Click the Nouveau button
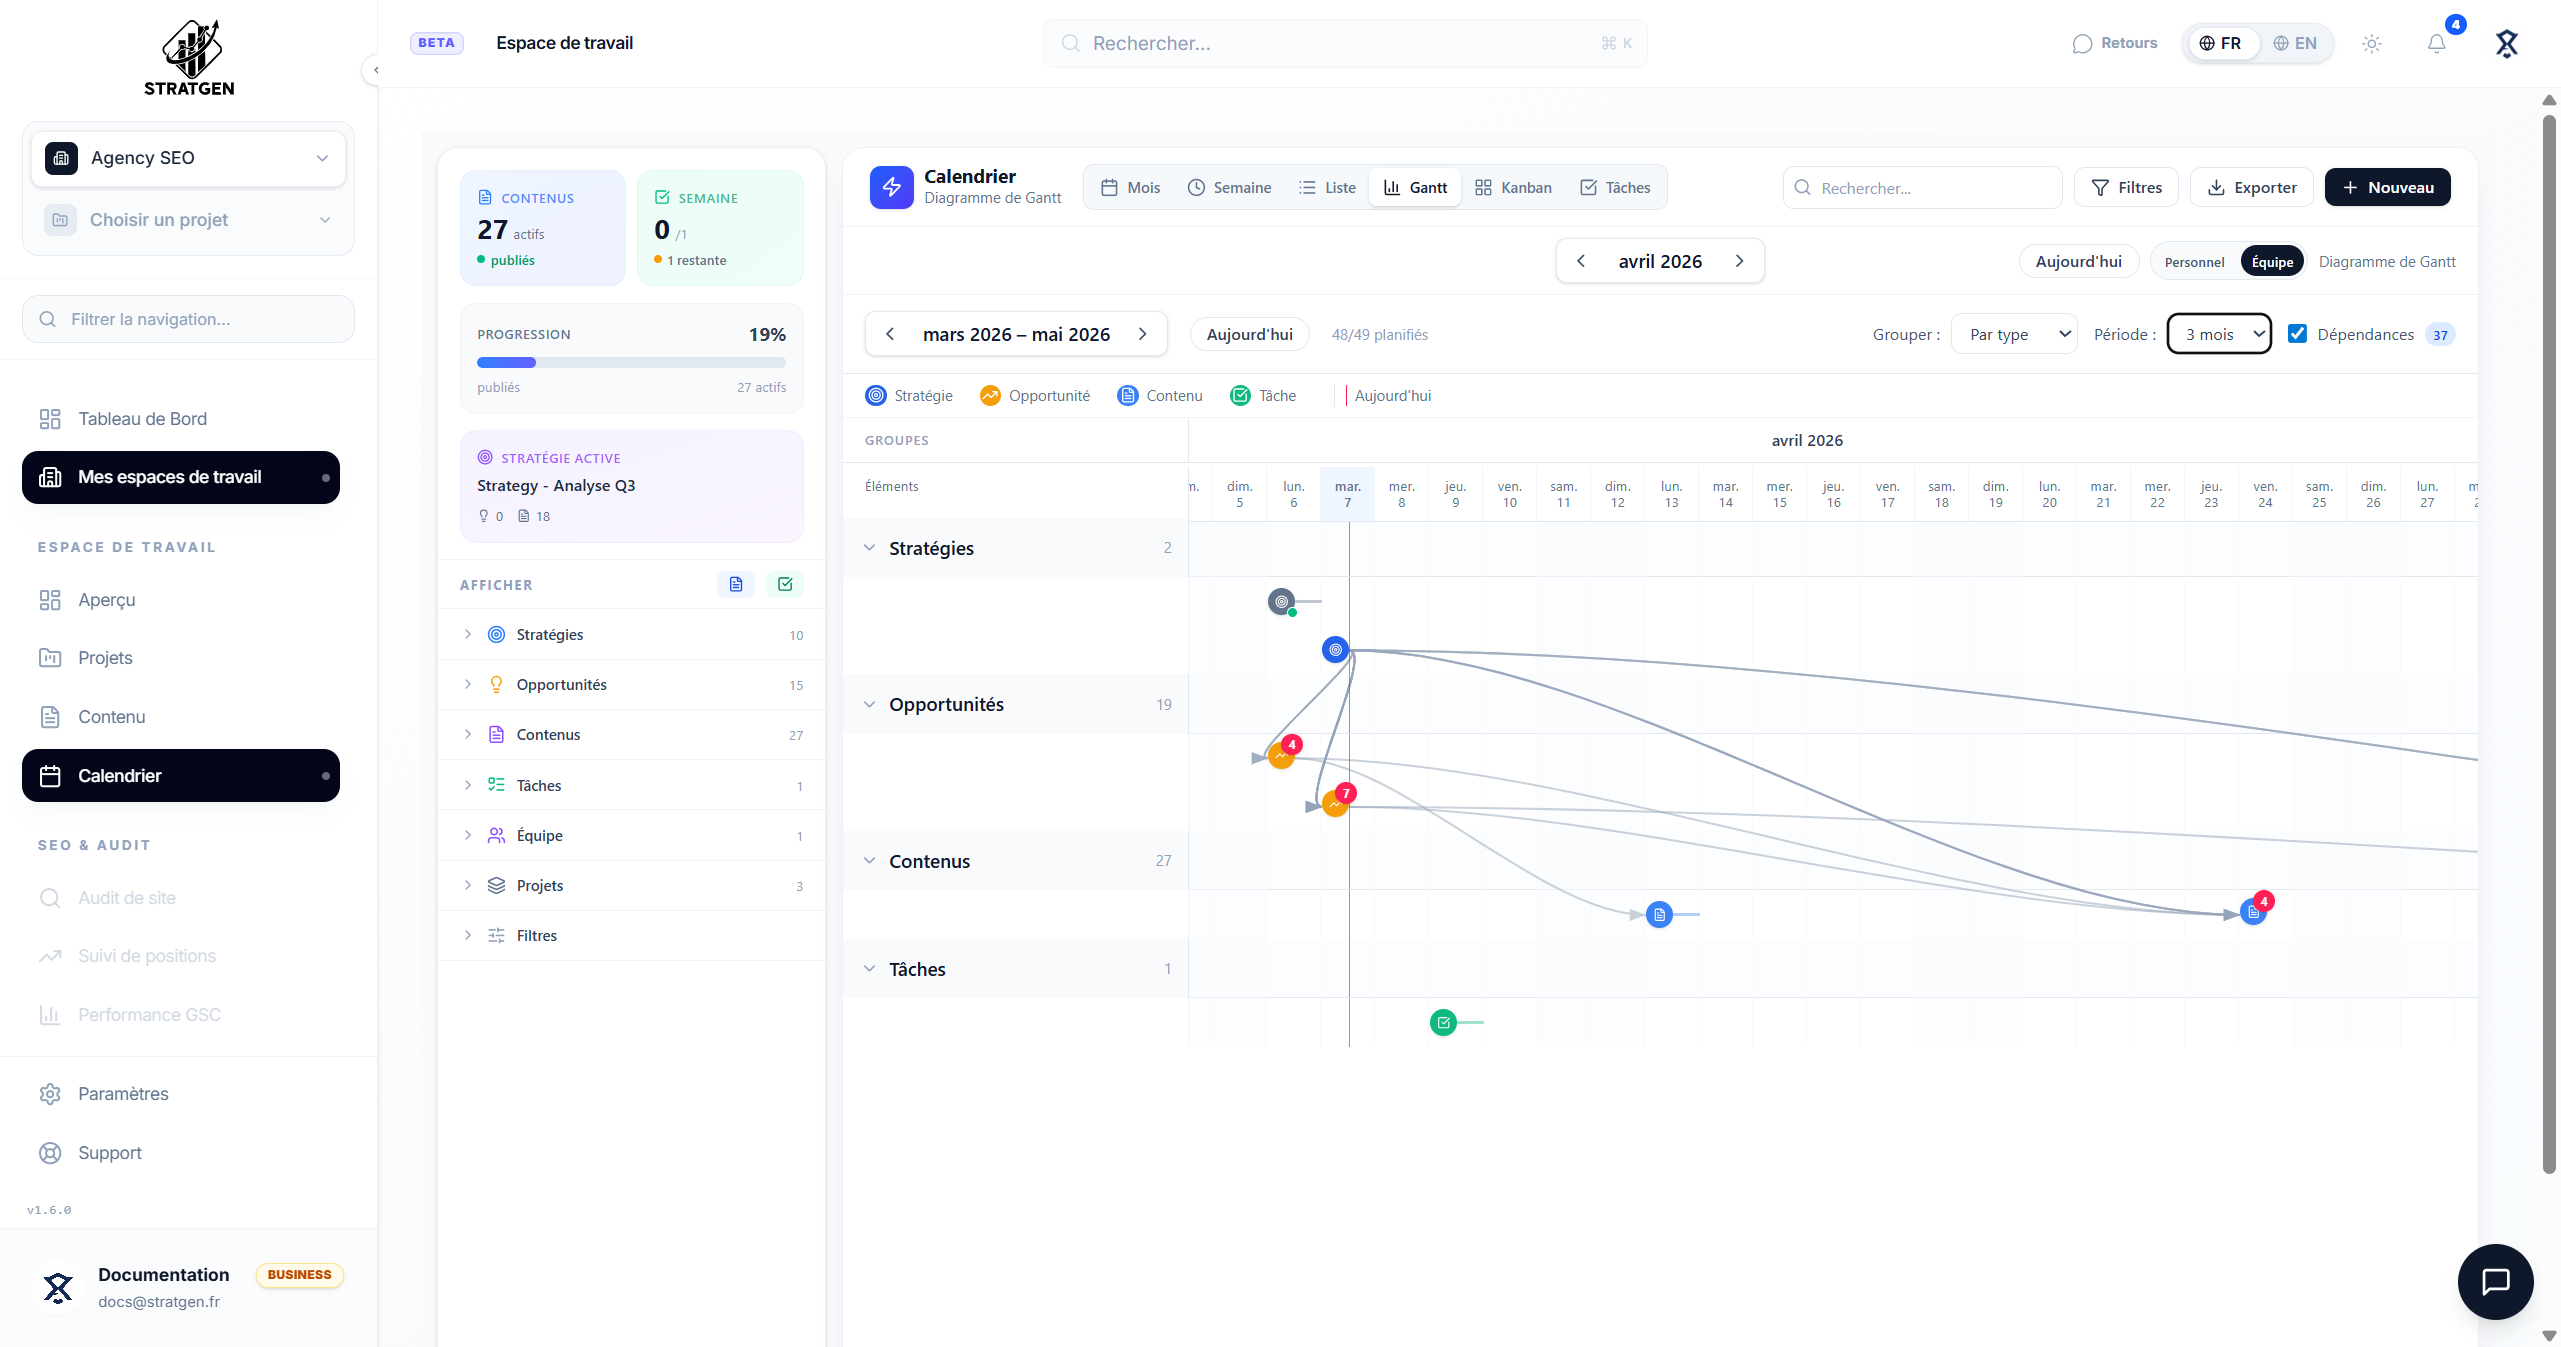 point(2387,188)
